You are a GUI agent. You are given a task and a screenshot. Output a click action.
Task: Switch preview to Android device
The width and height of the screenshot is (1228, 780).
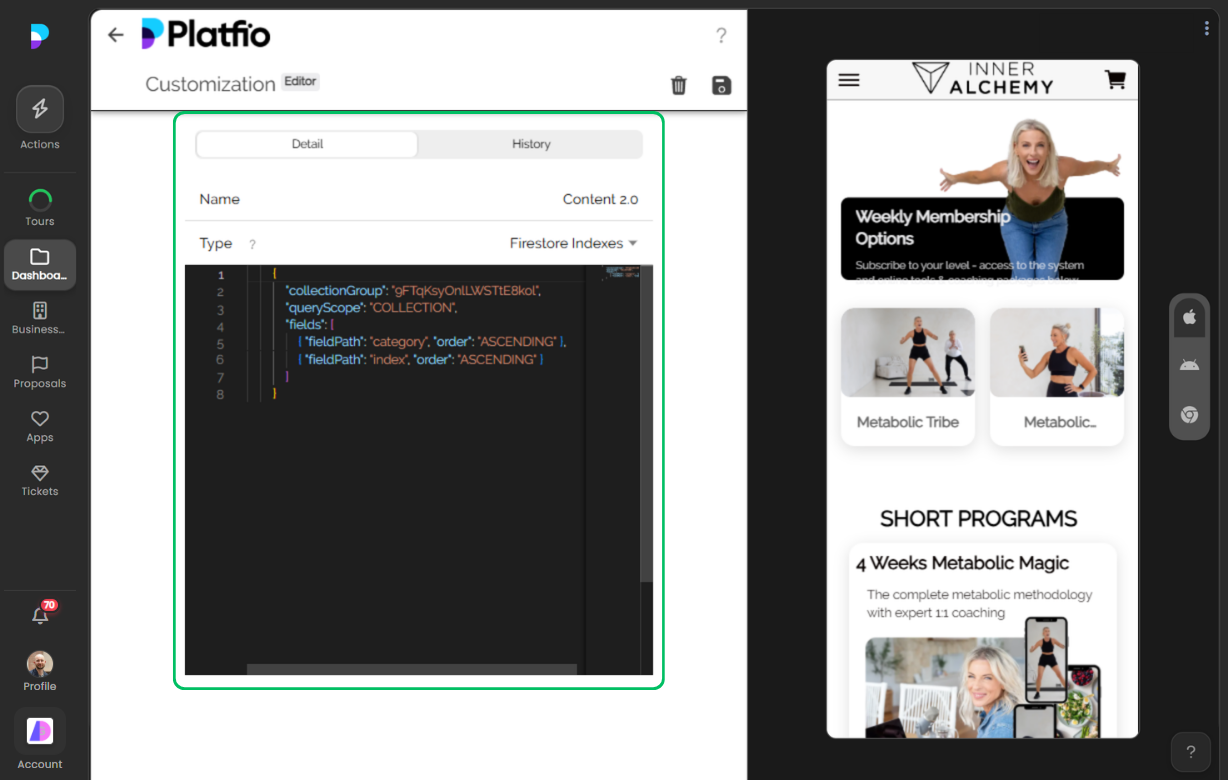(1189, 365)
